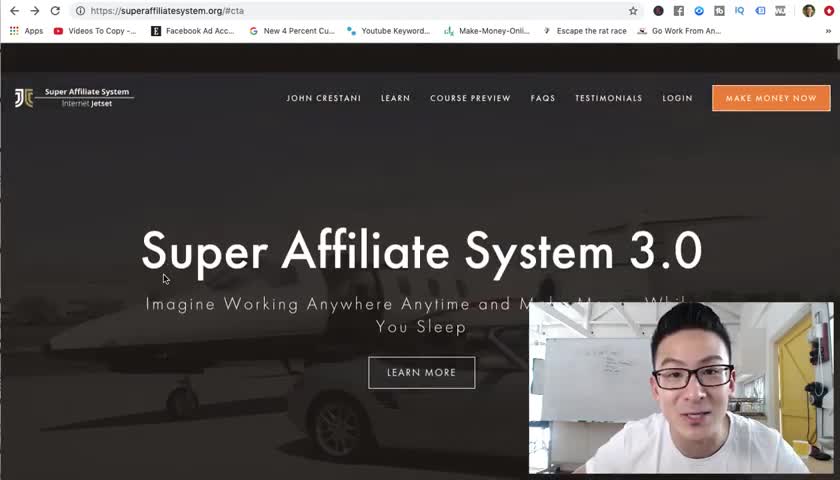Open the Chrome profile avatar

808,11
